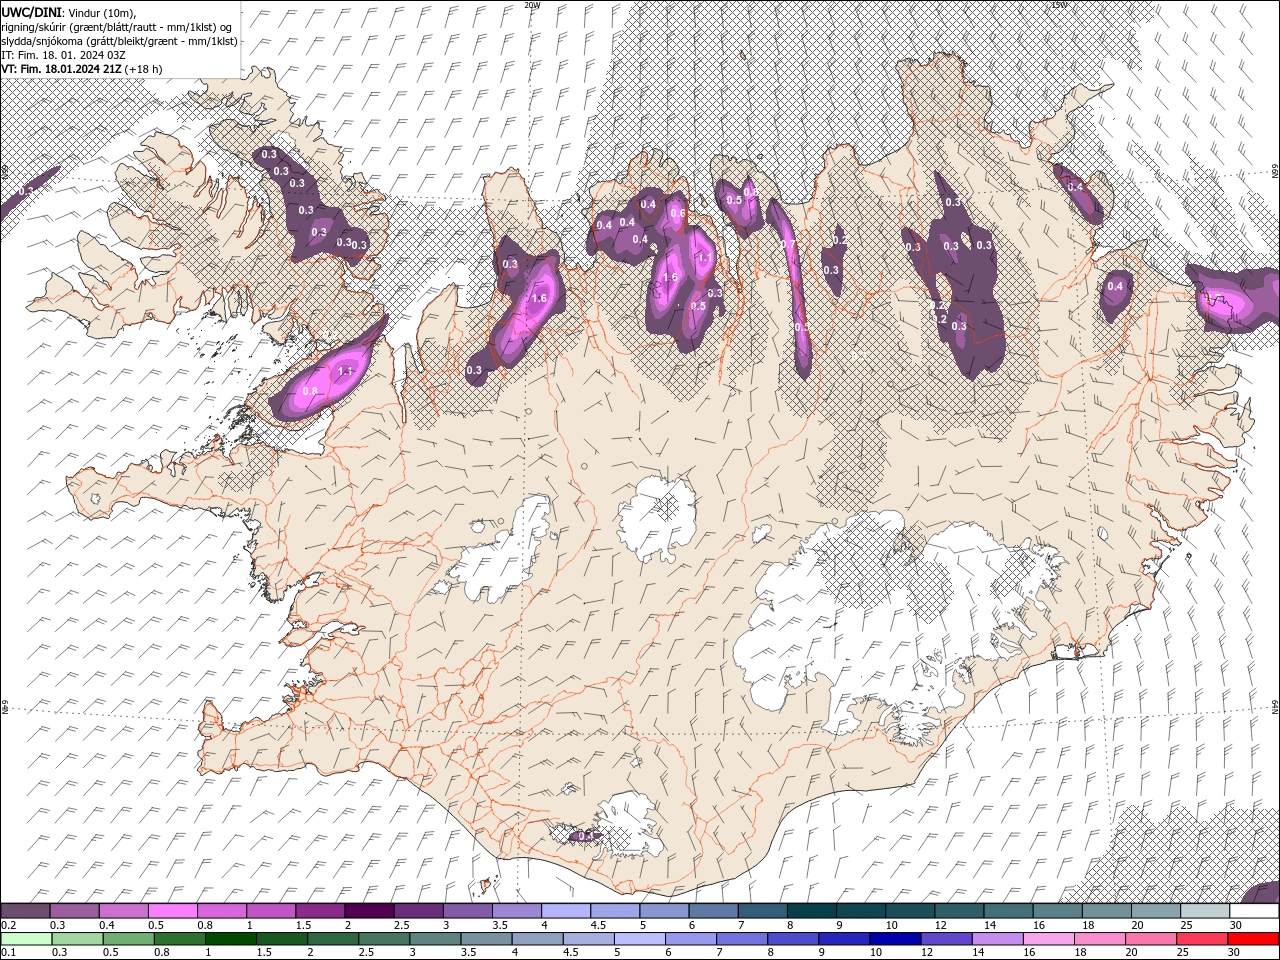The height and width of the screenshot is (960, 1280).
Task: Click the 'VT: Fim. 18.01.2024 21Z' valid time line
Action: coord(62,69)
